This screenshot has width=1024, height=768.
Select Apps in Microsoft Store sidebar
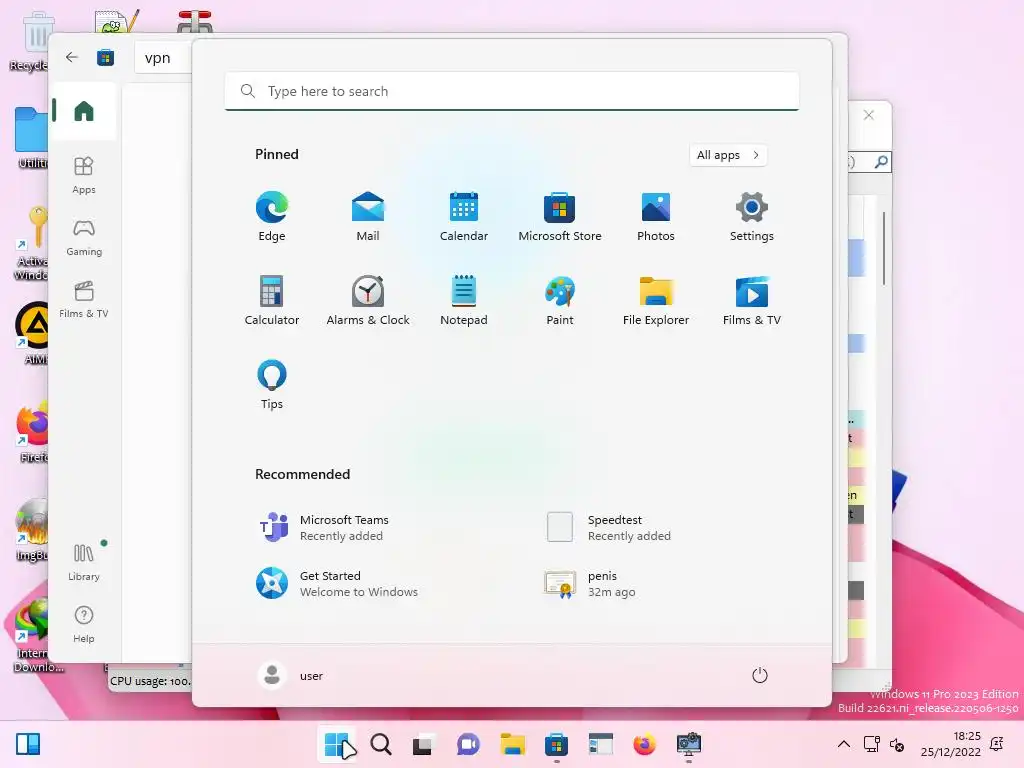coord(84,175)
